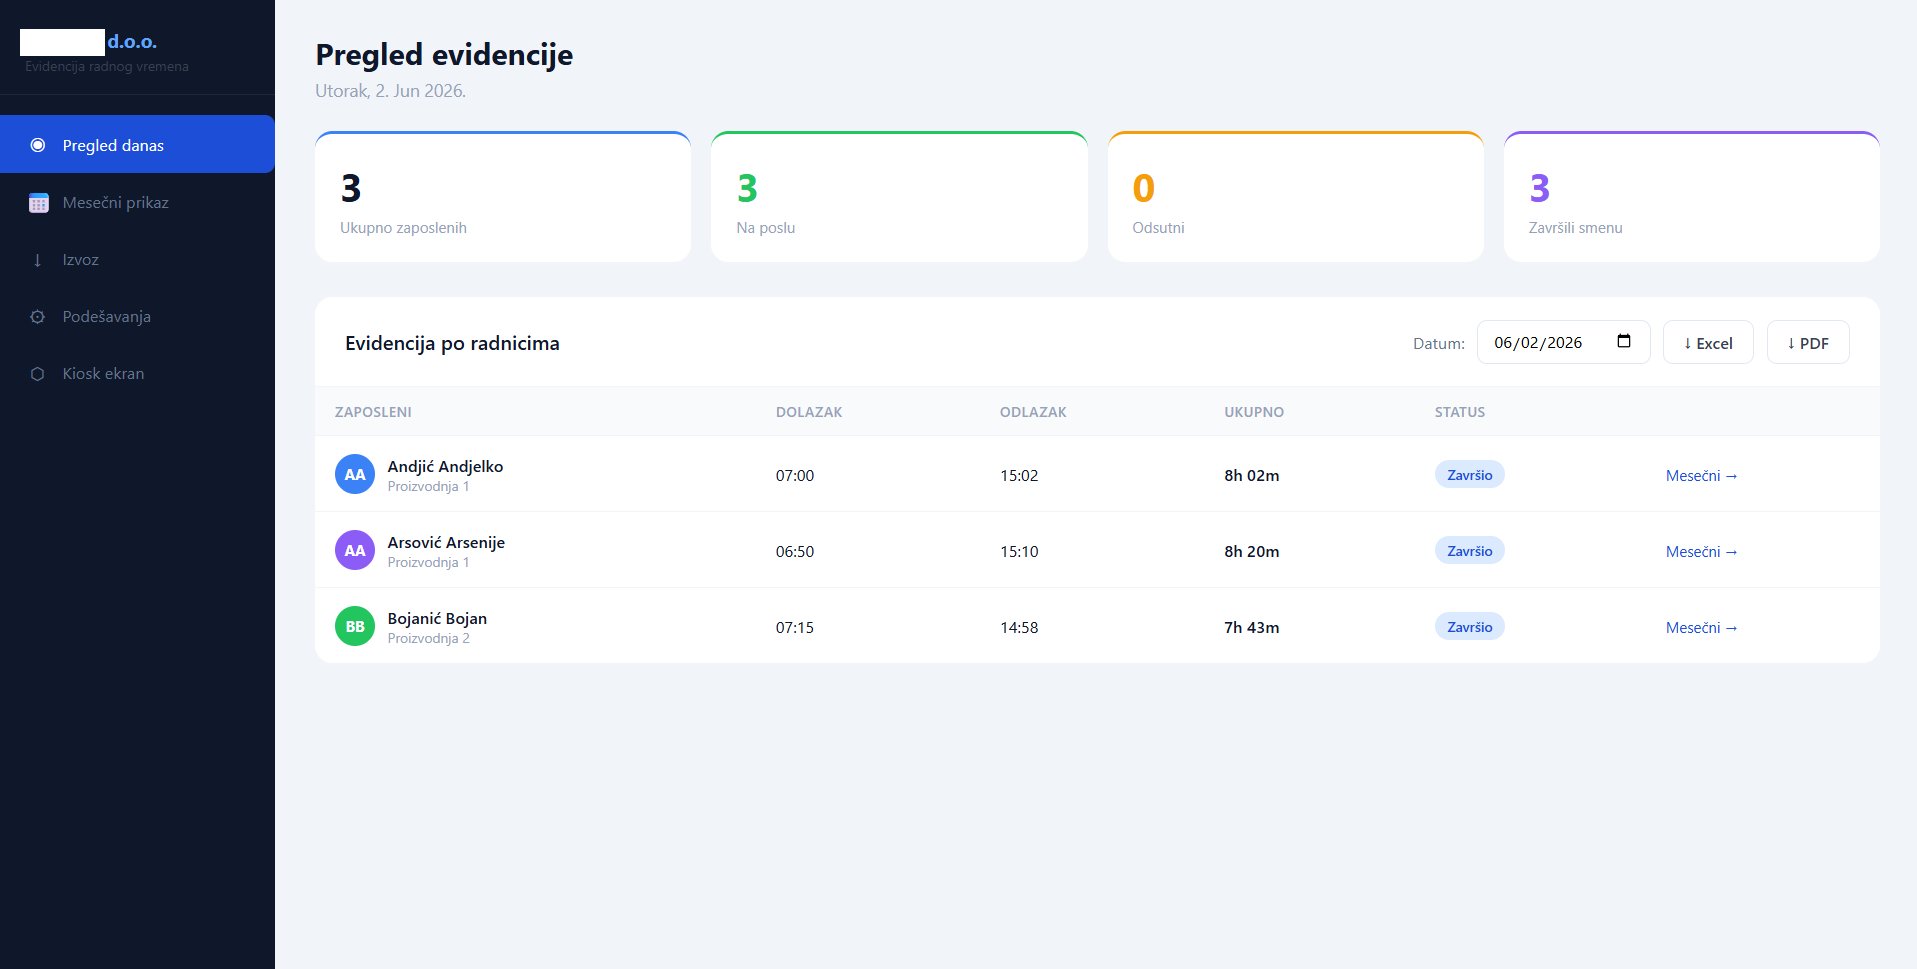Click the DOLAZAK column header

coord(809,412)
